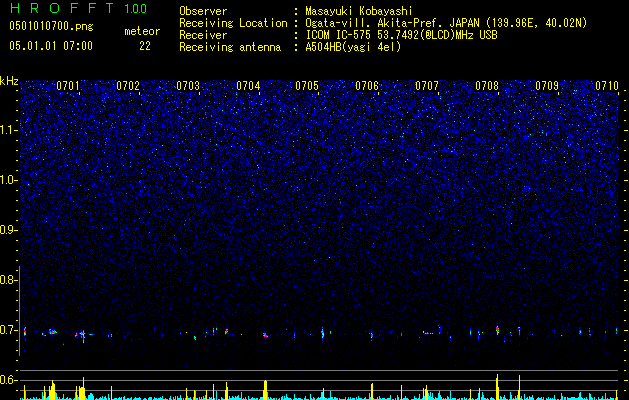Image resolution: width=629 pixels, height=400 pixels.
Task: Click the 0703 time marker
Action: coord(188,86)
